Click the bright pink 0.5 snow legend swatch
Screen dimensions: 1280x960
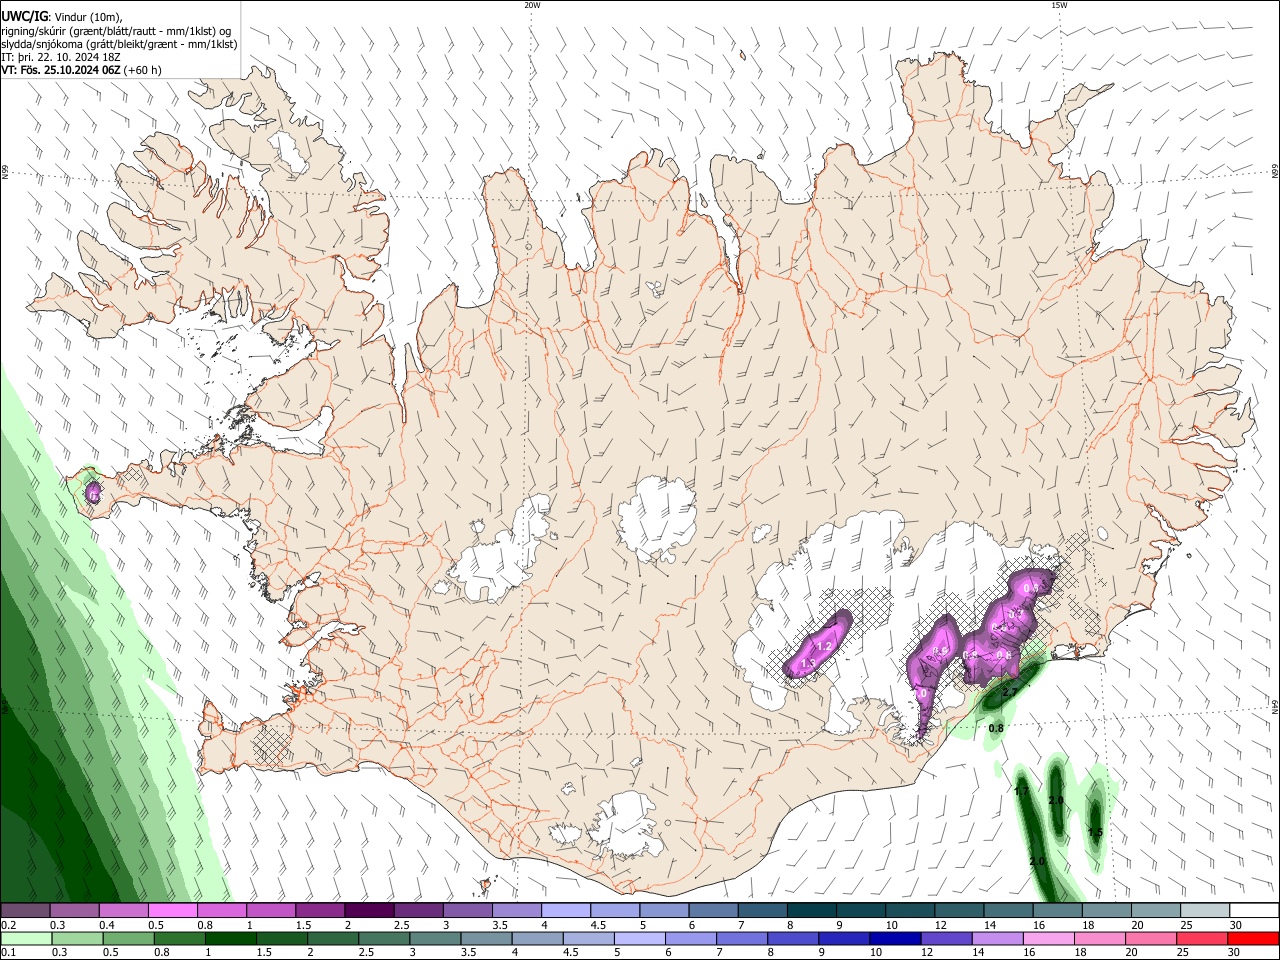[x=172, y=911]
